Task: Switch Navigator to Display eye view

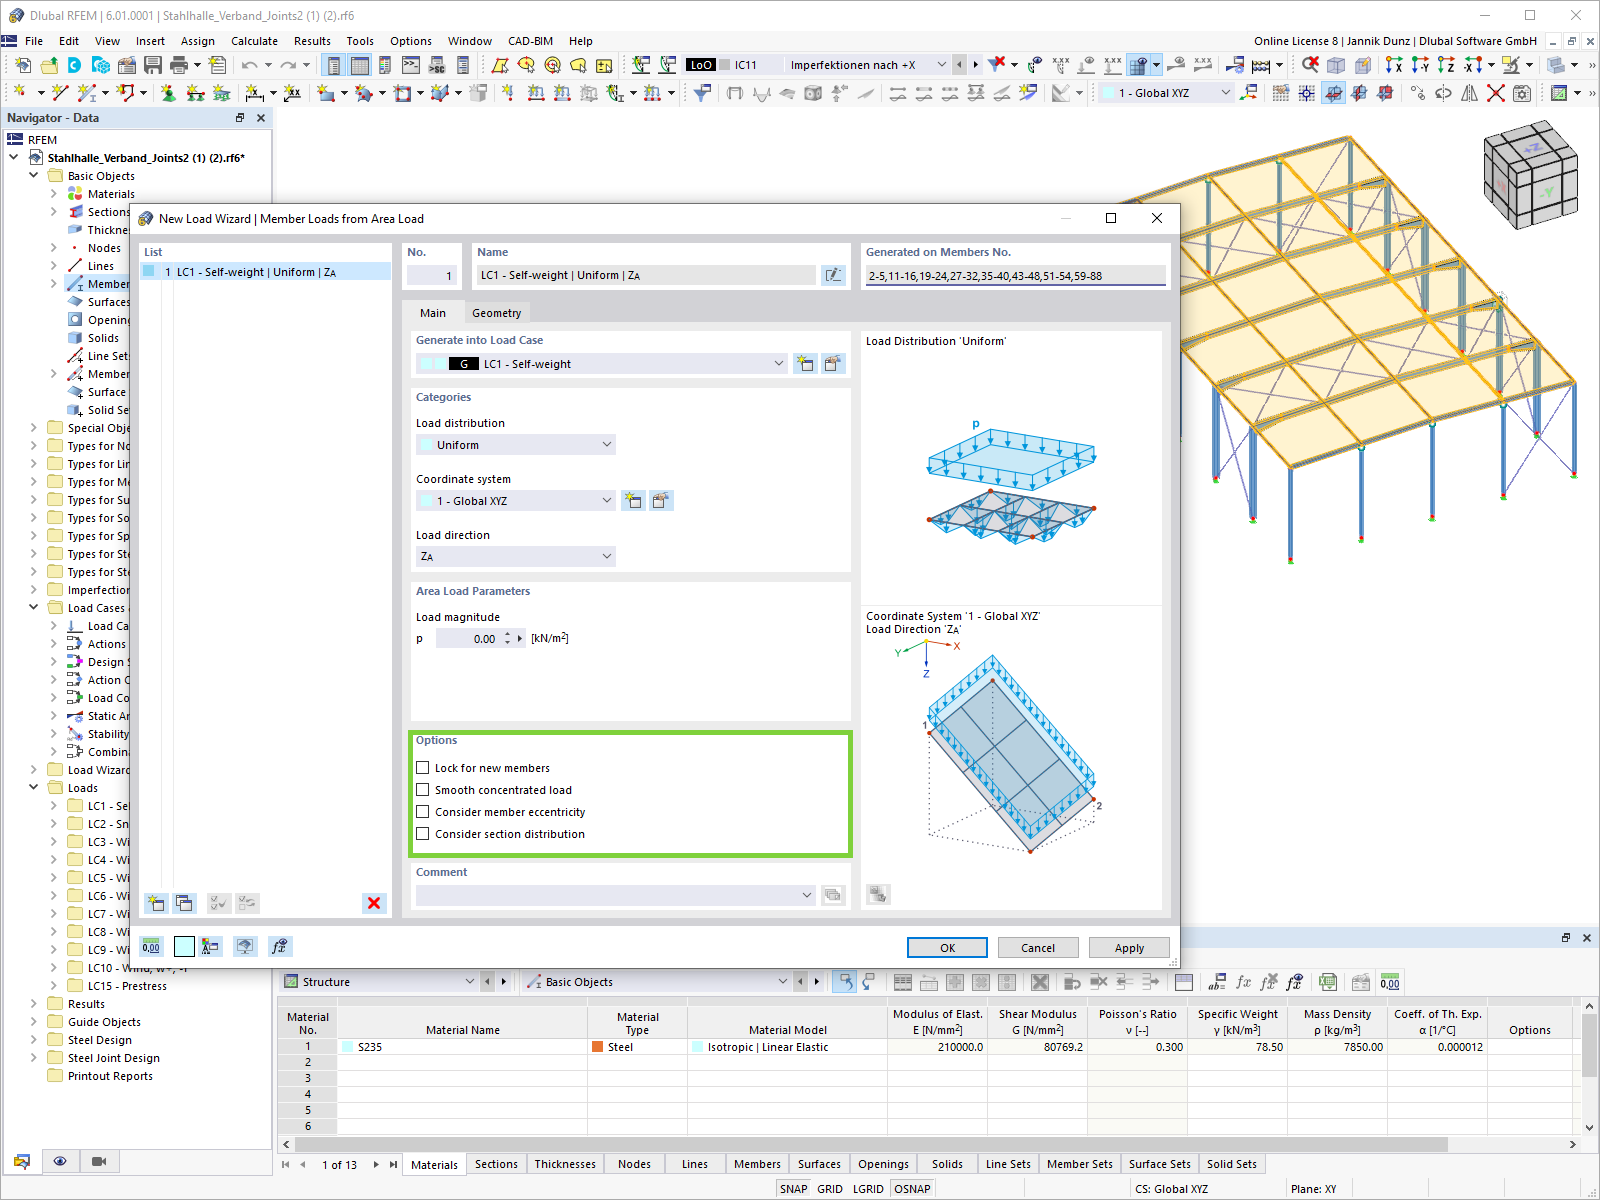Action: 60,1161
